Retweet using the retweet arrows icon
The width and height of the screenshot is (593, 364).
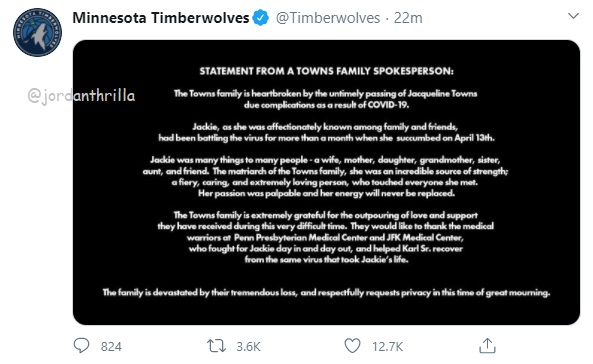click(x=216, y=346)
